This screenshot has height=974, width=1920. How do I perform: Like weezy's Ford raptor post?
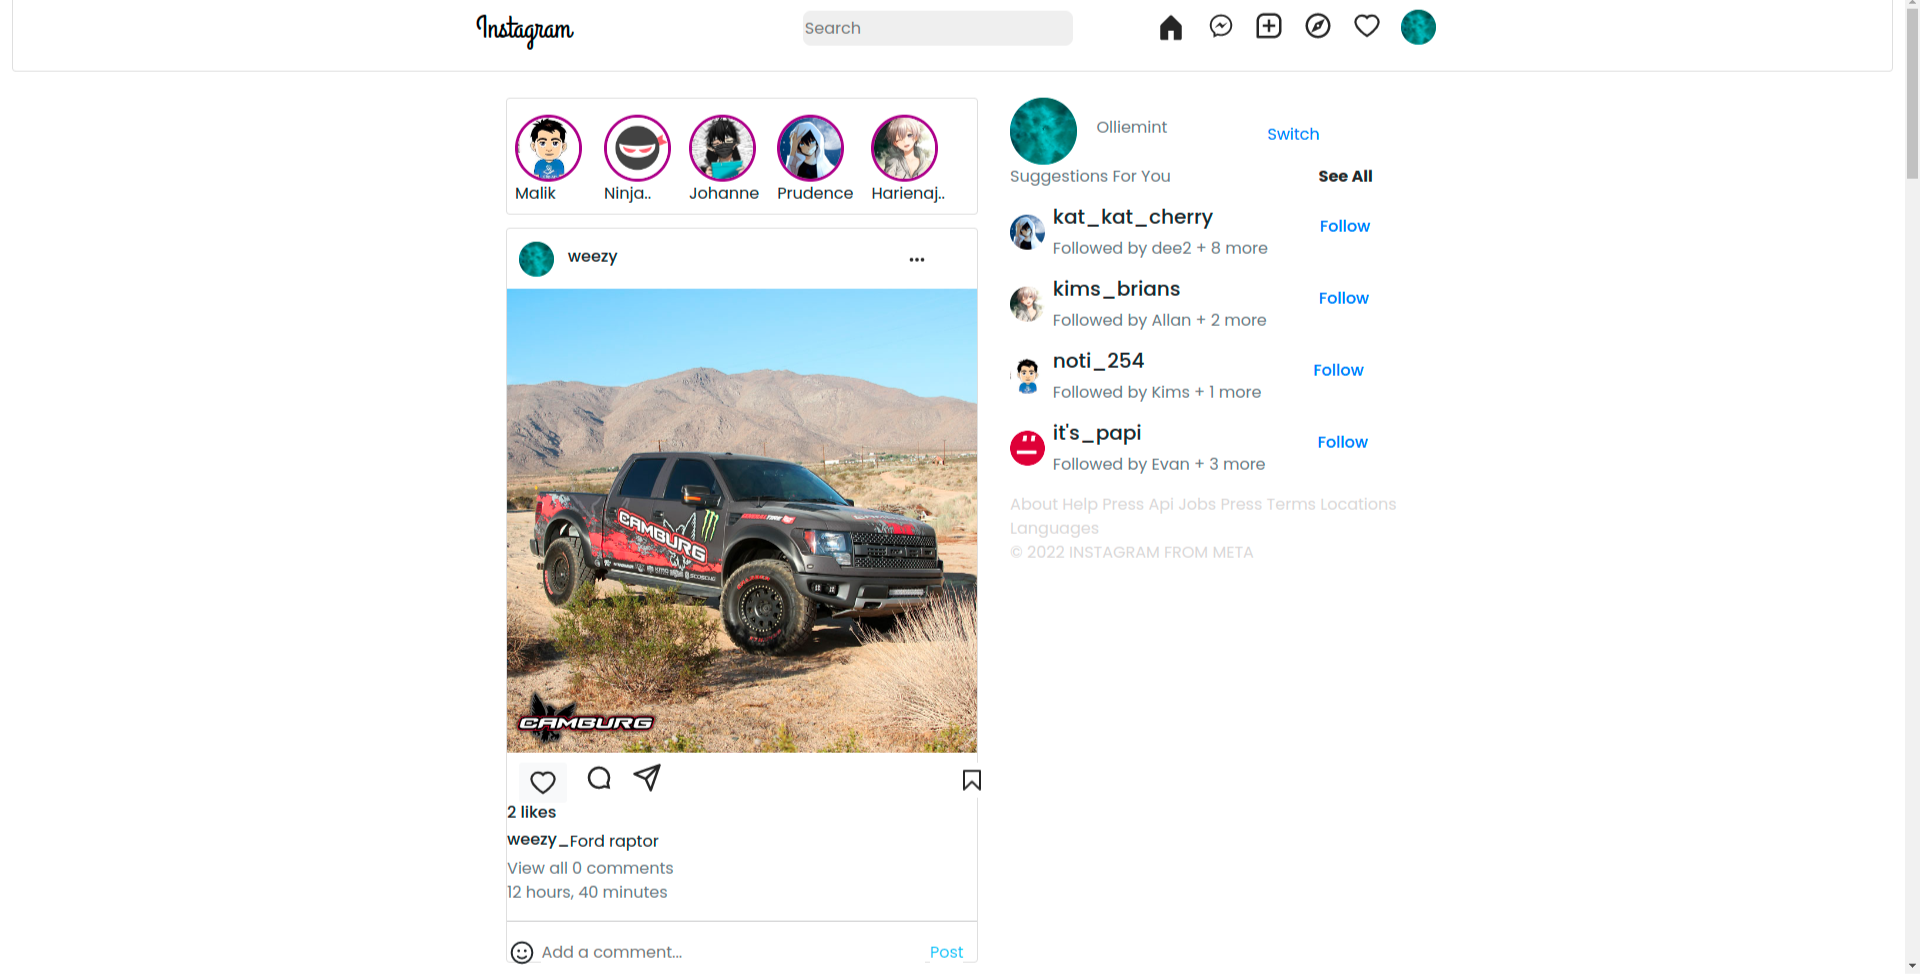(x=542, y=782)
